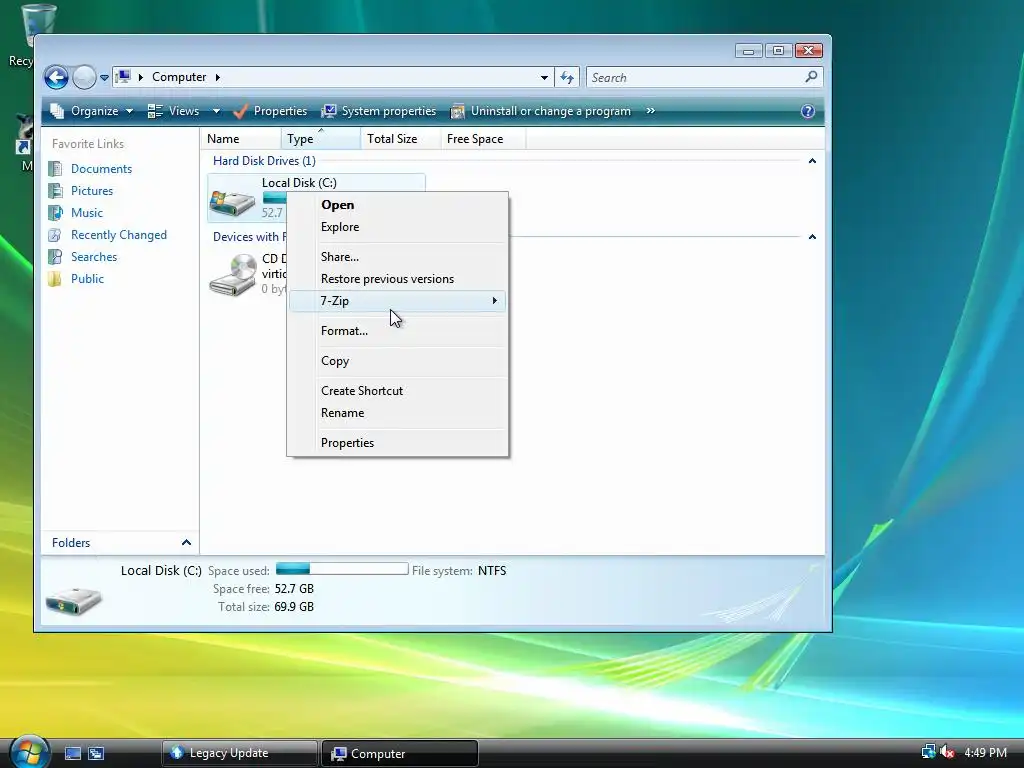The image size is (1024, 768).
Task: Expand the Folders pane
Action: tap(186, 543)
